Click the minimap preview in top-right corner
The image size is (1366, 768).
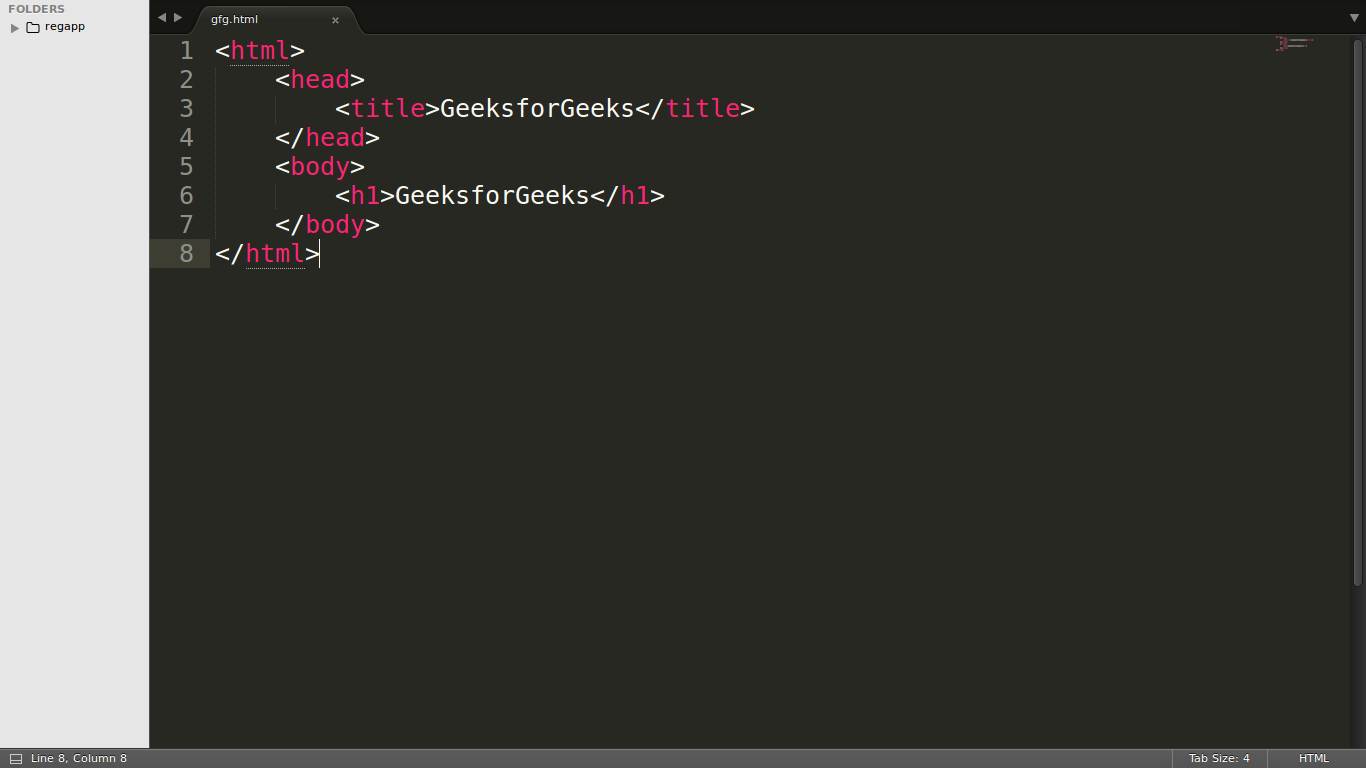tap(1293, 44)
